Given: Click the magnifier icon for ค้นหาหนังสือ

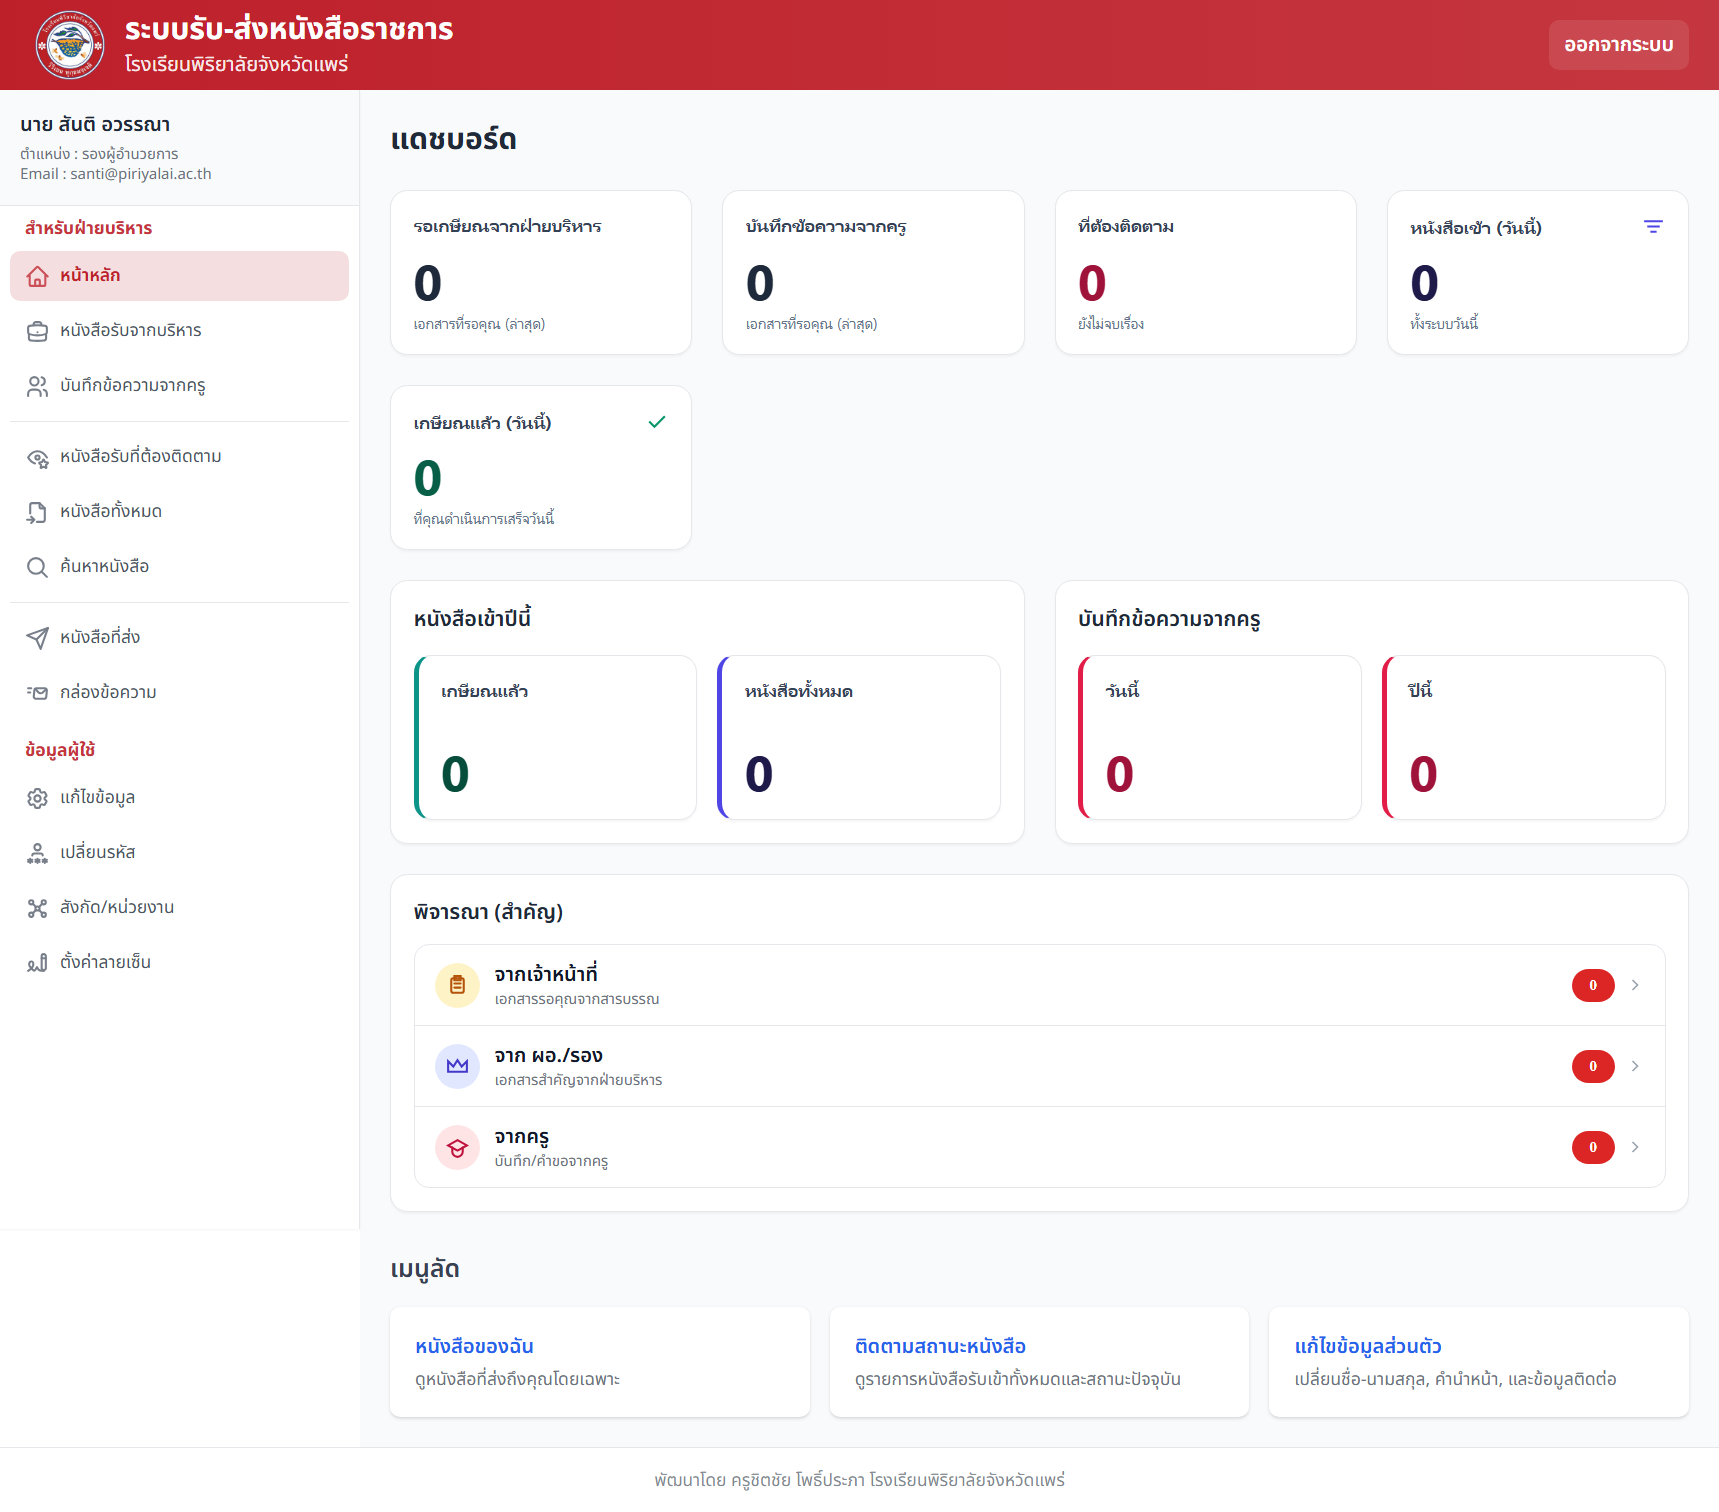Looking at the screenshot, I should (37, 568).
